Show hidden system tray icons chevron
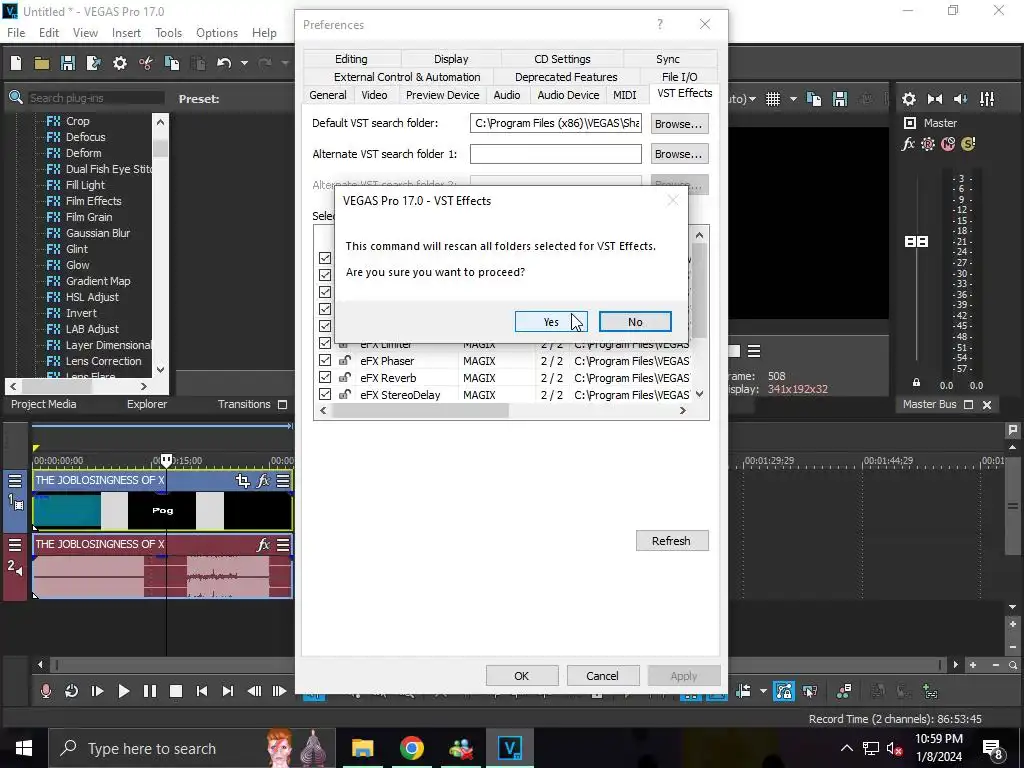Image resolution: width=1024 pixels, height=768 pixels. [x=846, y=748]
